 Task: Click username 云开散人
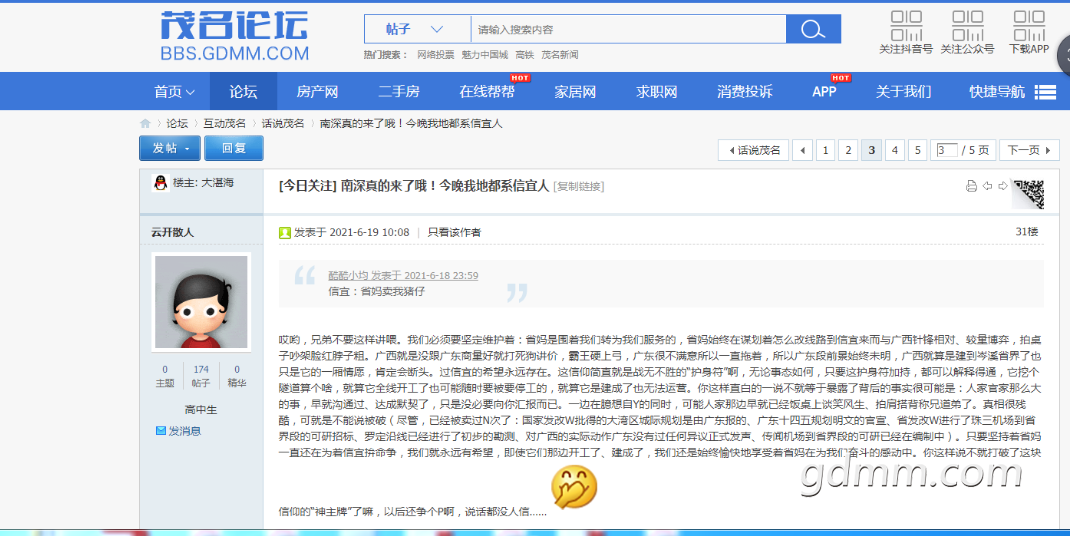pos(173,232)
